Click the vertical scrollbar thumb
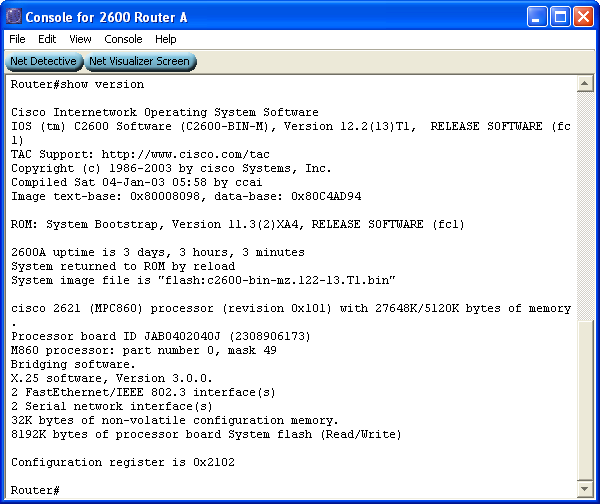The height and width of the screenshot is (504, 600). (585, 400)
